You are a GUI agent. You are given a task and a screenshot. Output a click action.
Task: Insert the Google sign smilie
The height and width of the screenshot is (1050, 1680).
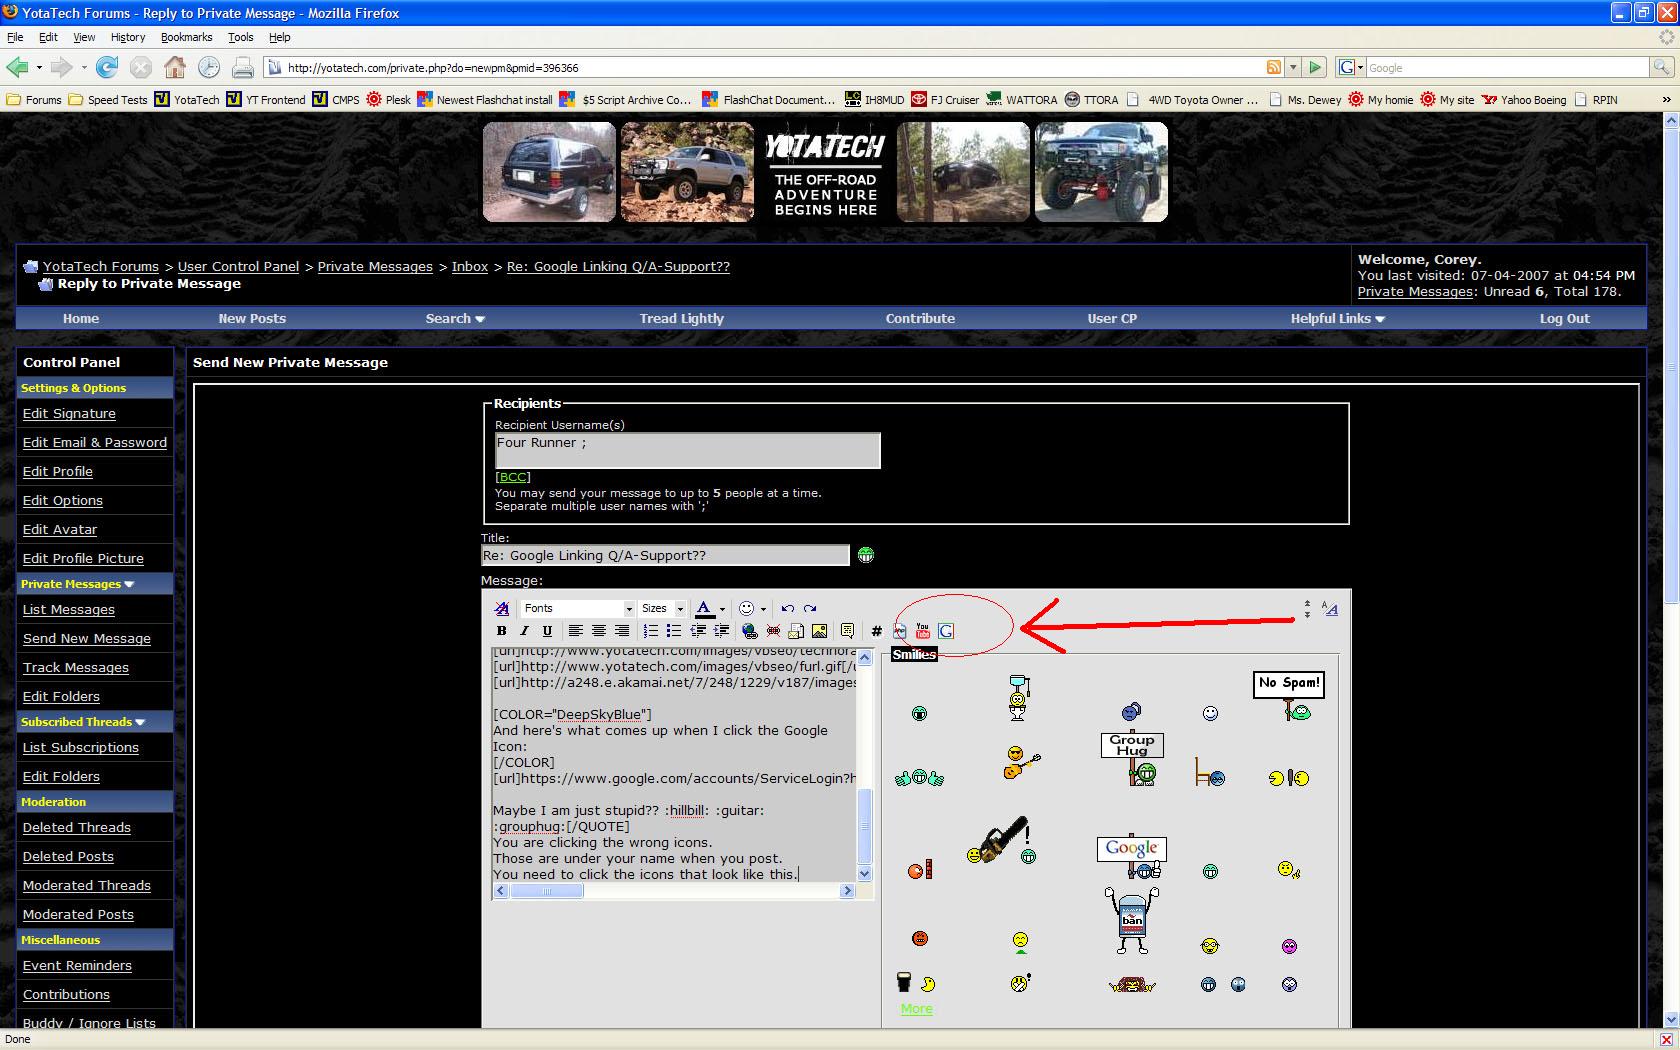(1132, 858)
